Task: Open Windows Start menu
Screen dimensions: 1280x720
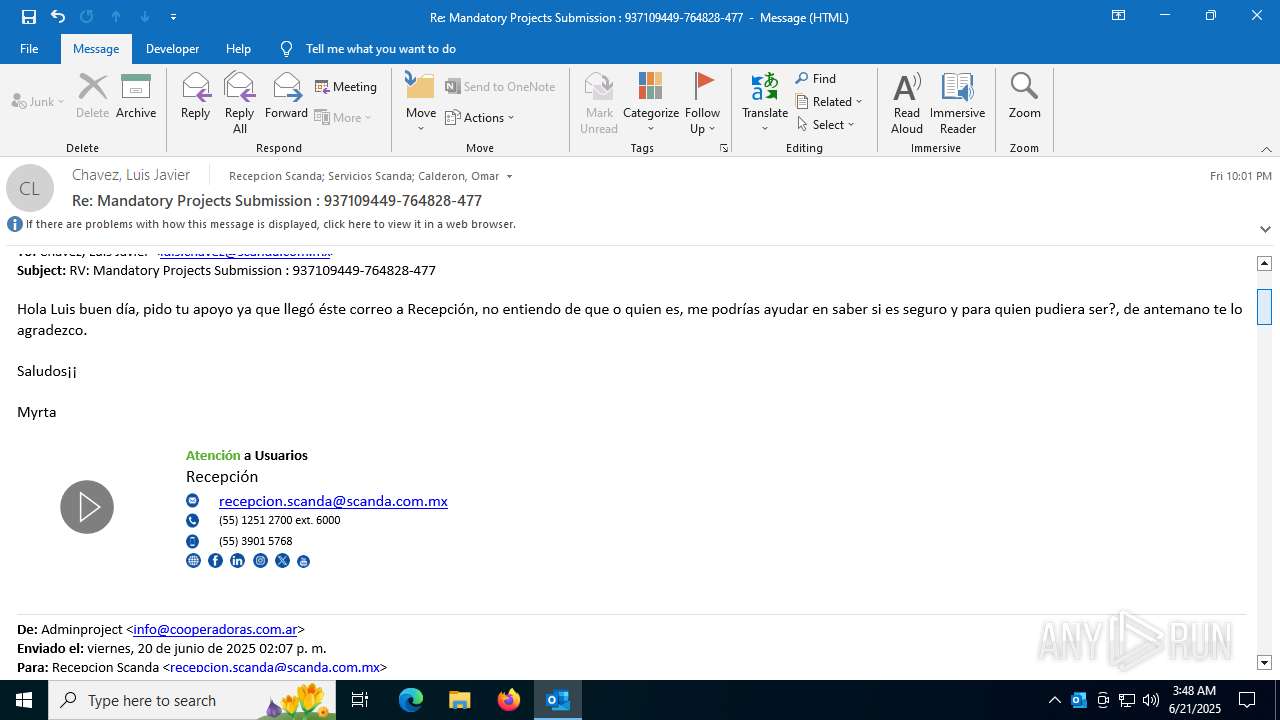Action: pos(24,700)
